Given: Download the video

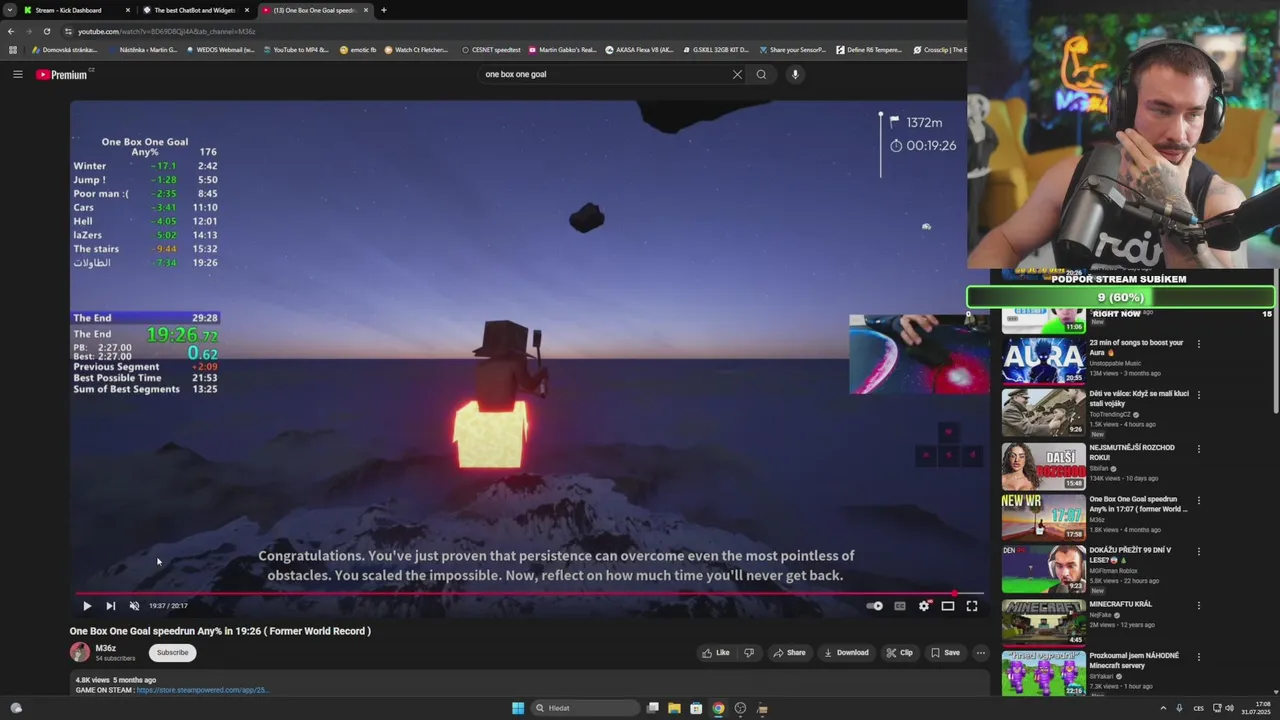Looking at the screenshot, I should [x=846, y=653].
